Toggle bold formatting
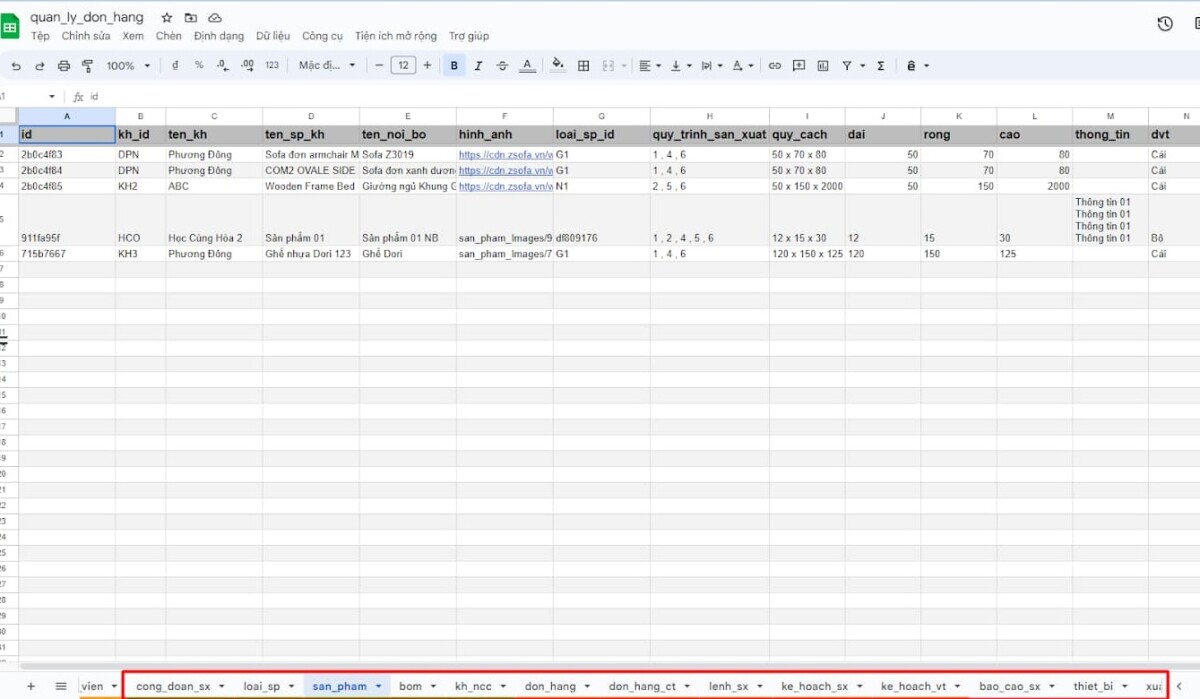 click(454, 65)
